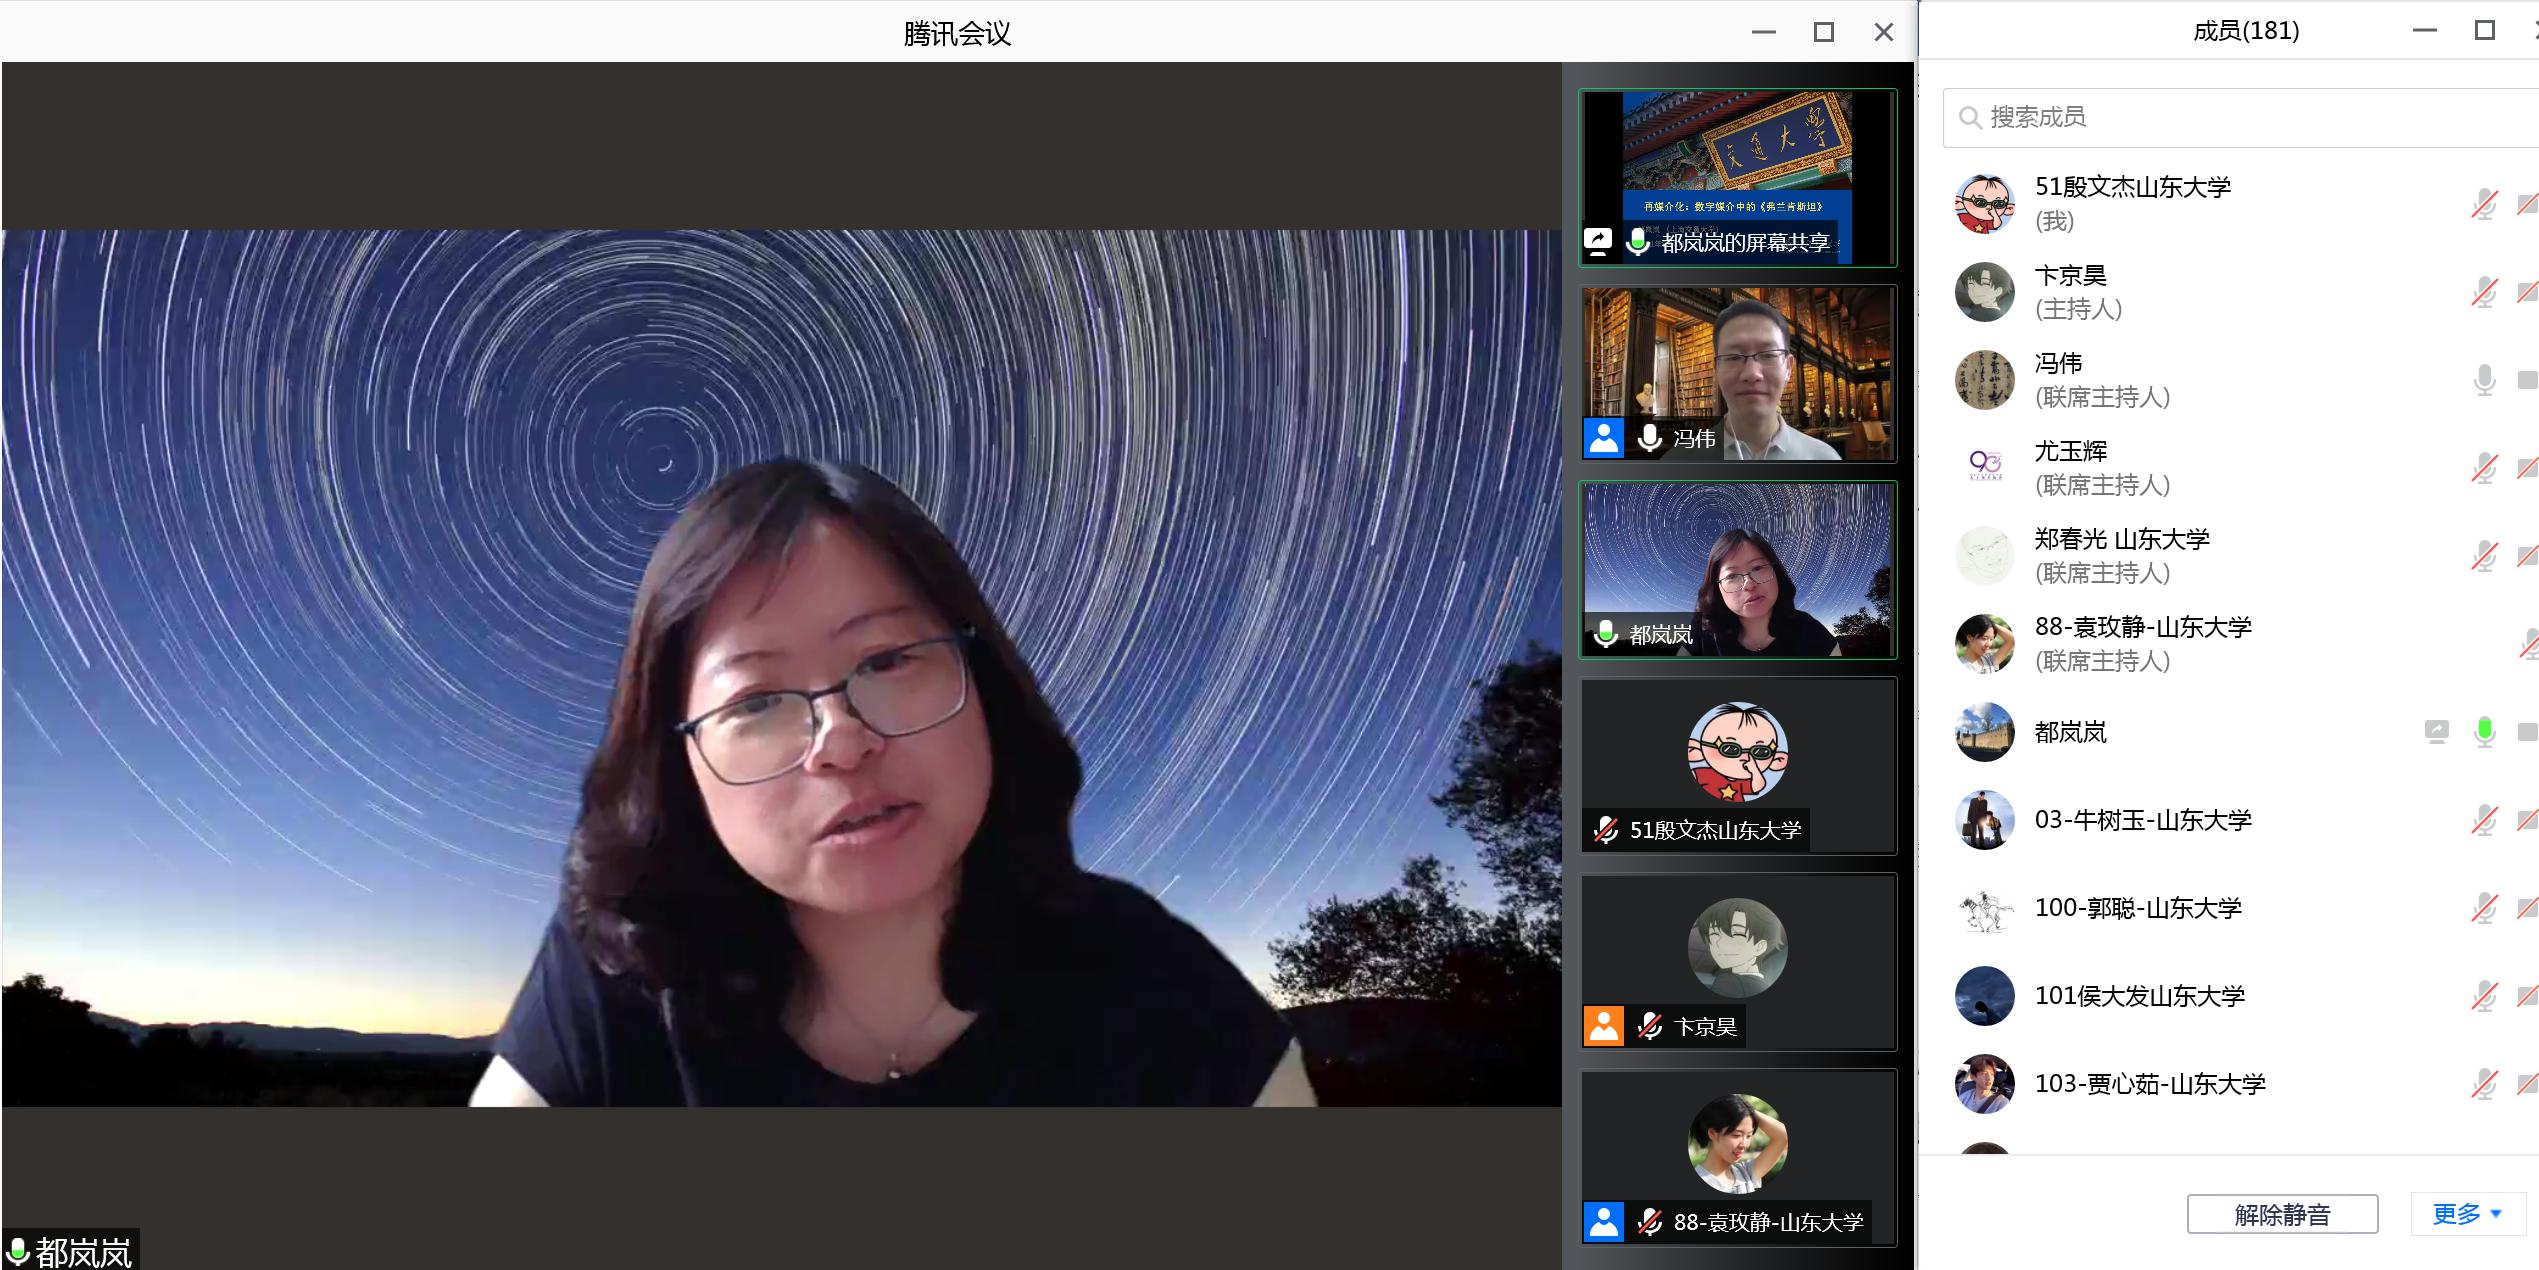Select member name 尤玉辉 in the list

coord(2070,451)
